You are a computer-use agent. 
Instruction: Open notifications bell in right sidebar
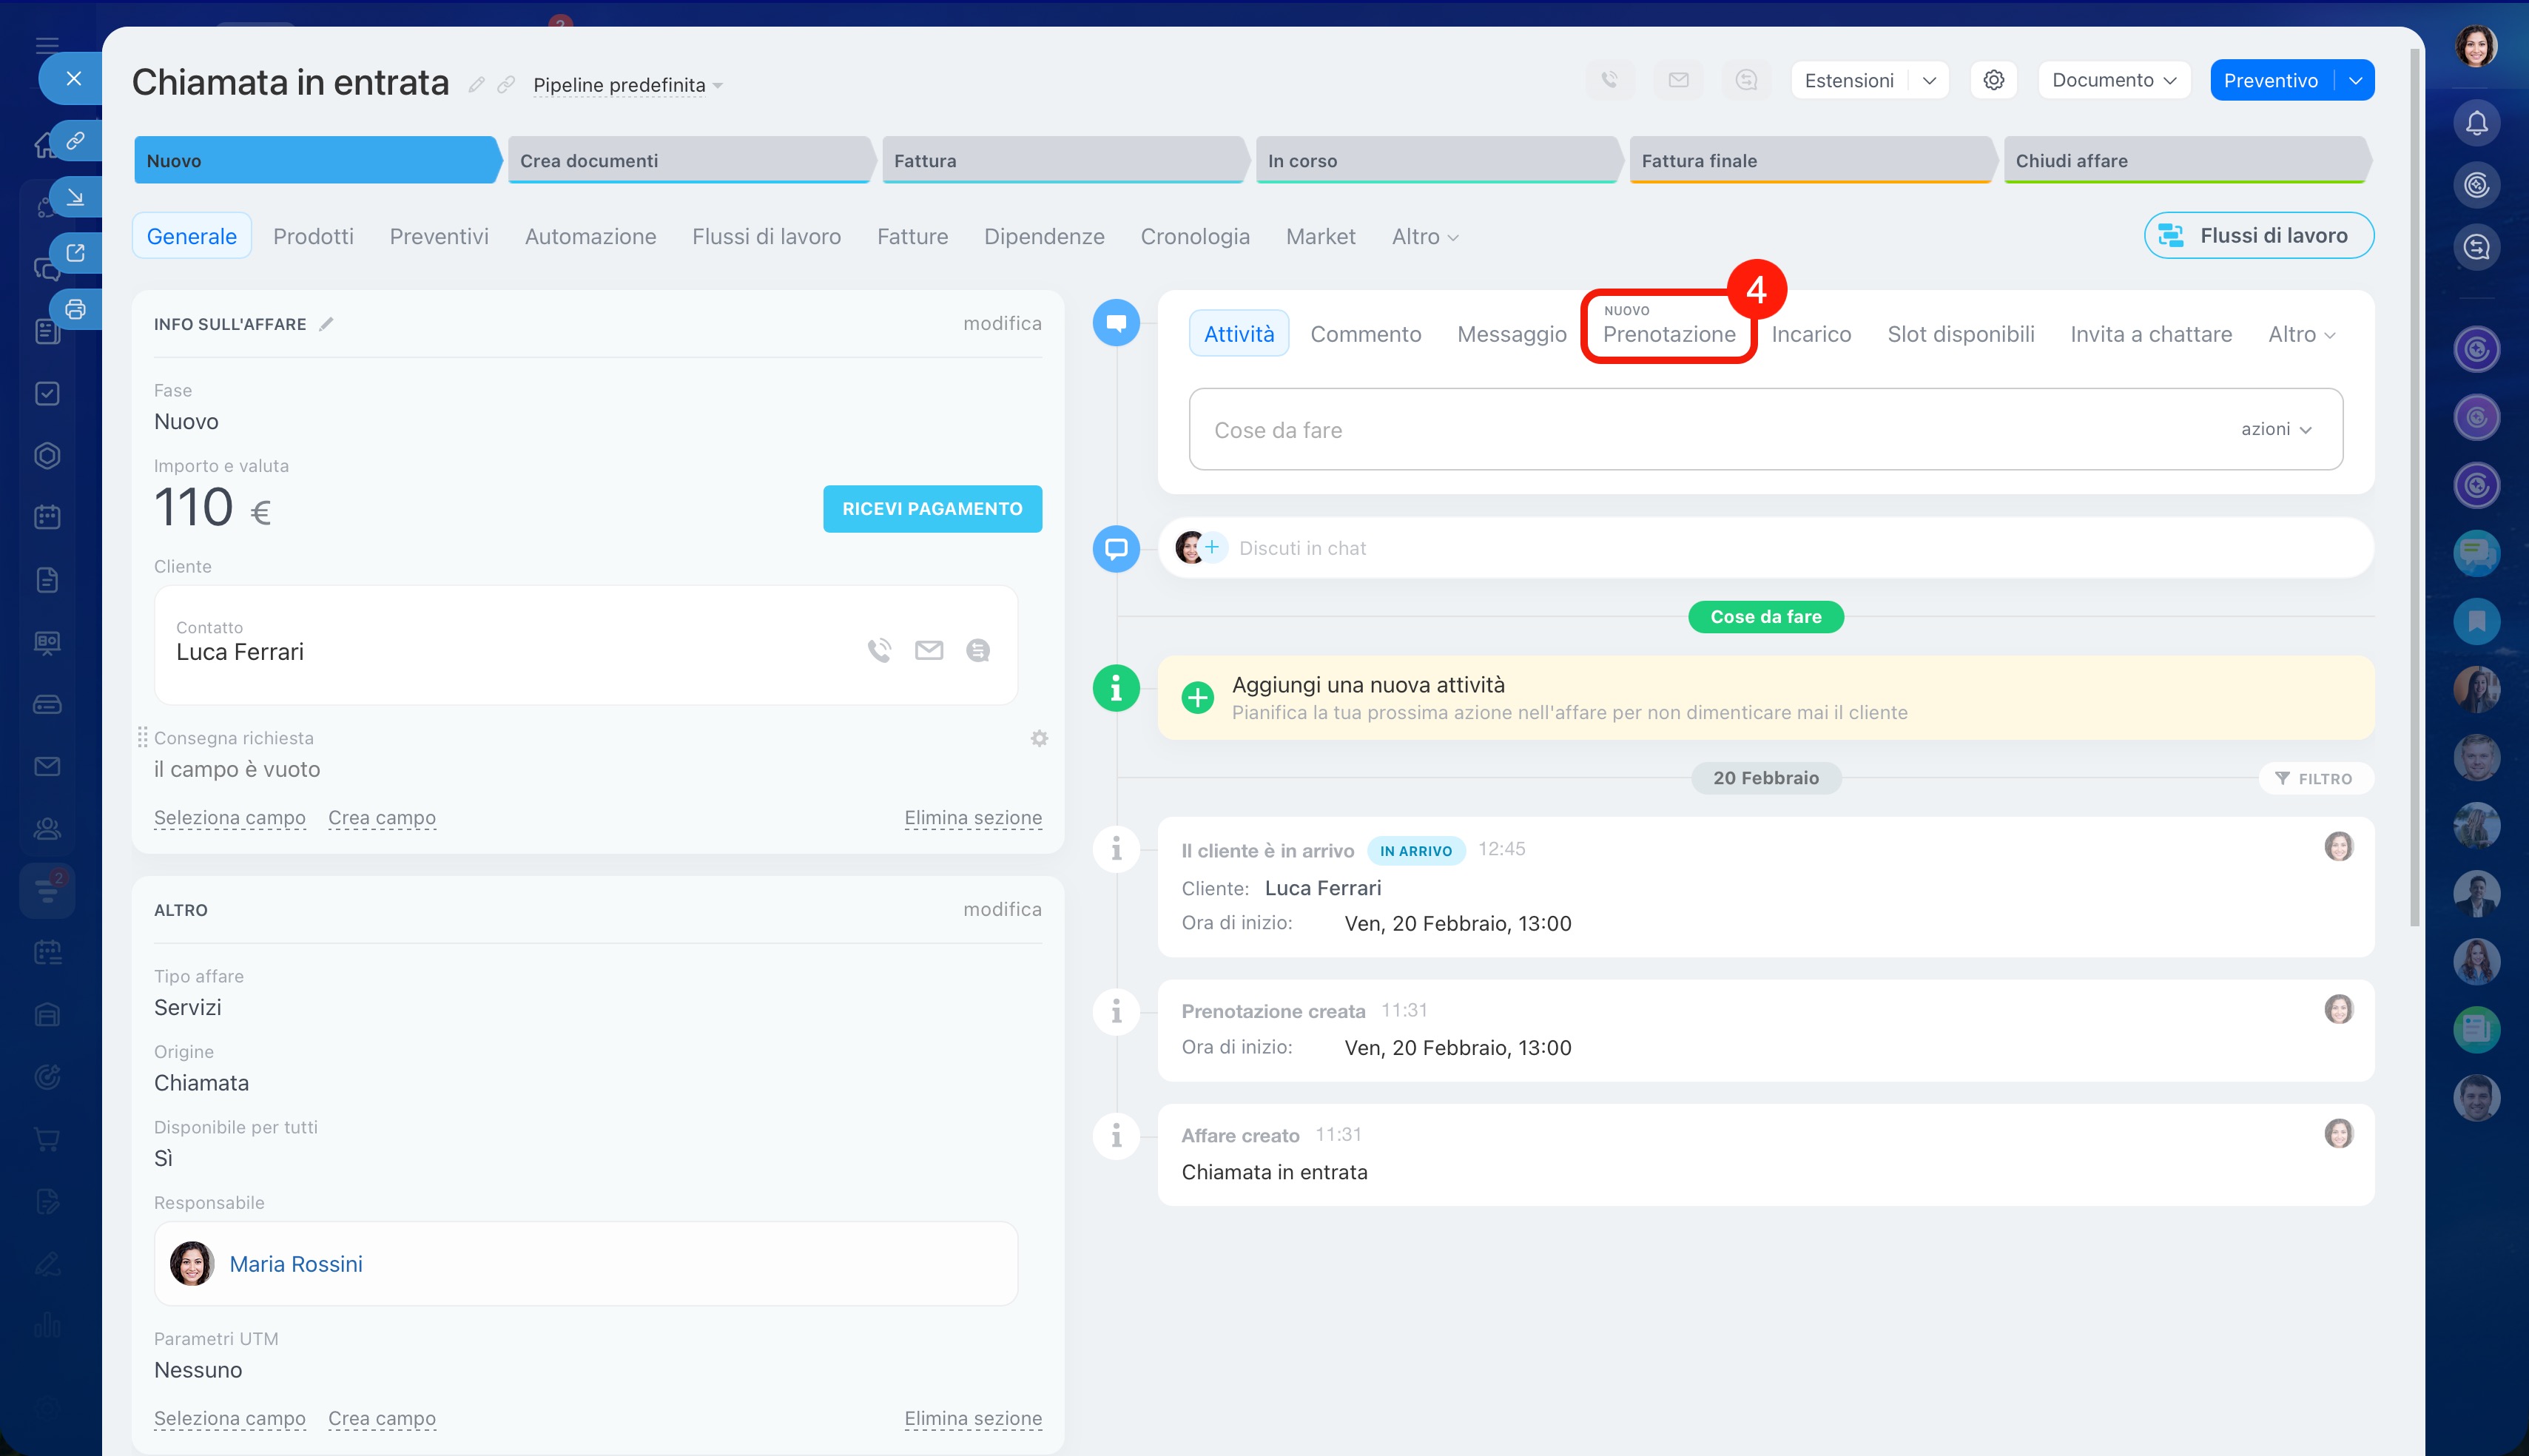[x=2476, y=123]
